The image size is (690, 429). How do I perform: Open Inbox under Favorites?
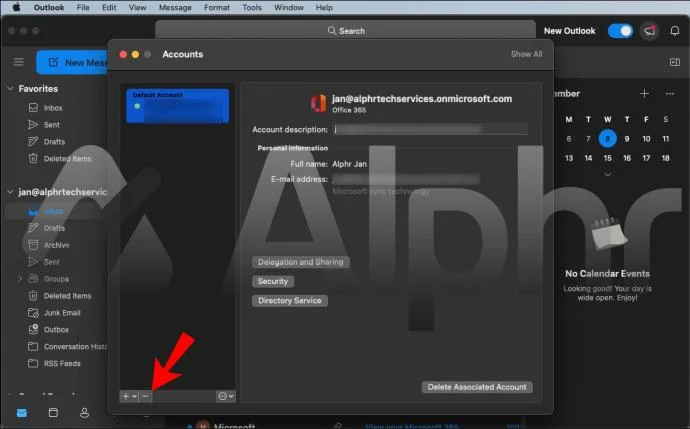point(53,108)
